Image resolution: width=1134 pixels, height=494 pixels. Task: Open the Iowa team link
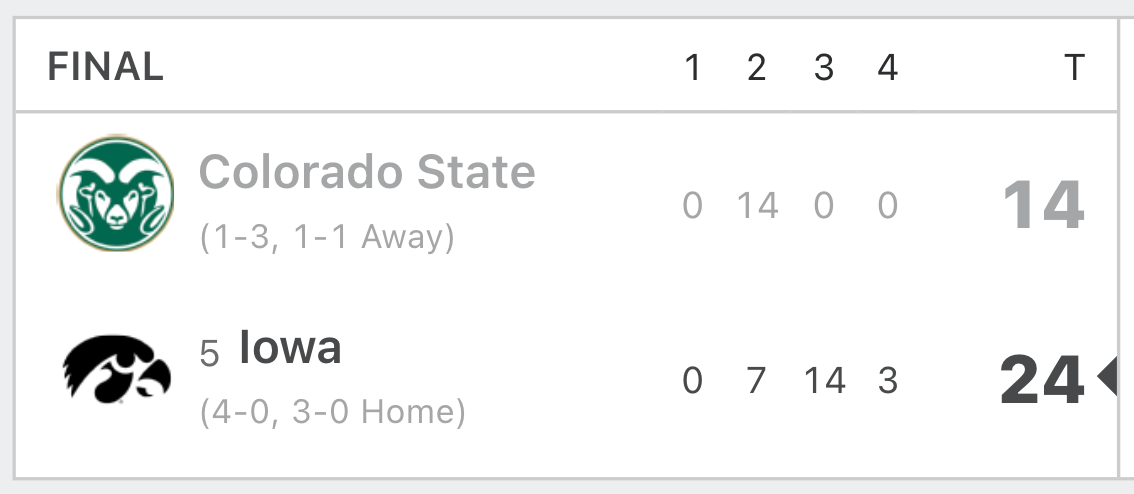[290, 347]
